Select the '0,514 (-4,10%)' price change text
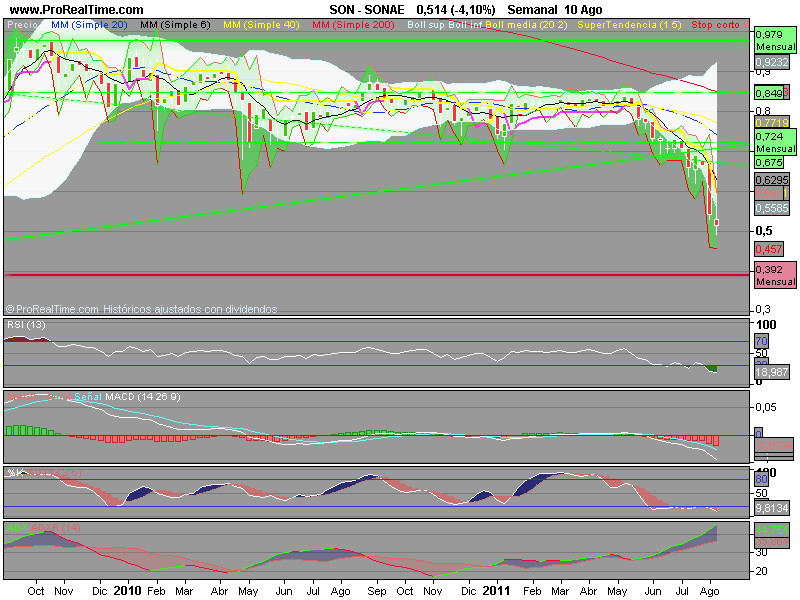The image size is (800, 600). coord(456,10)
